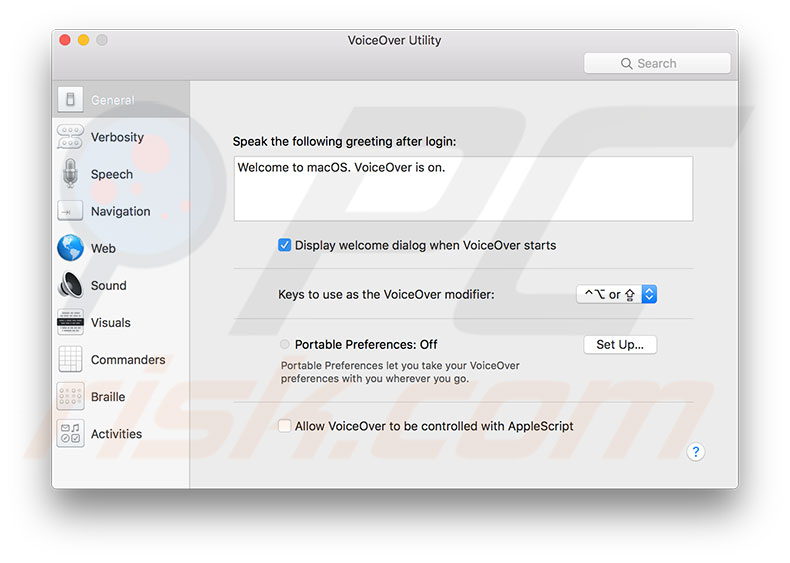Open the Commanders category label
This screenshot has width=790, height=563.
point(128,359)
